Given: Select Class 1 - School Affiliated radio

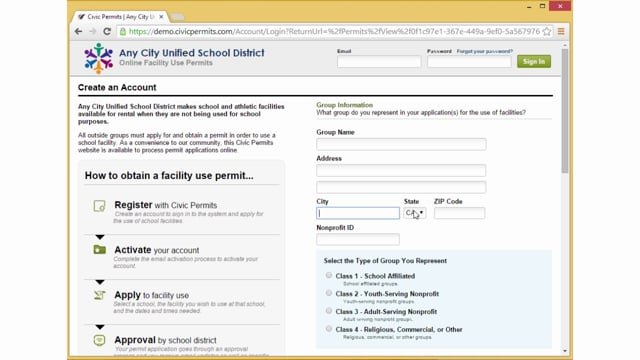Looking at the screenshot, I should [329, 276].
